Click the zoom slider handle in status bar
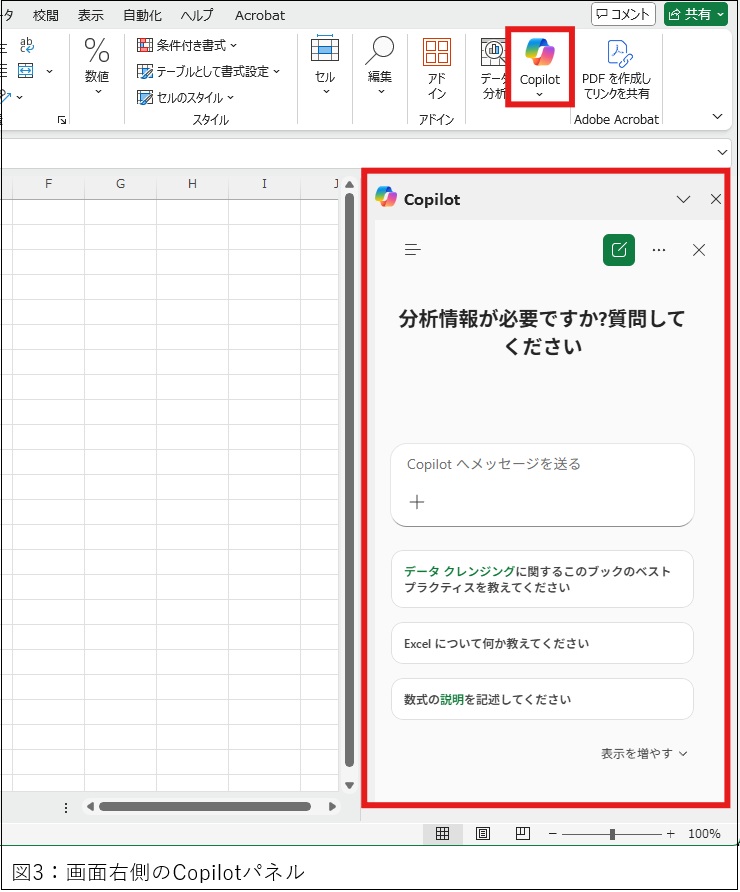The width and height of the screenshot is (740, 892). (612, 834)
